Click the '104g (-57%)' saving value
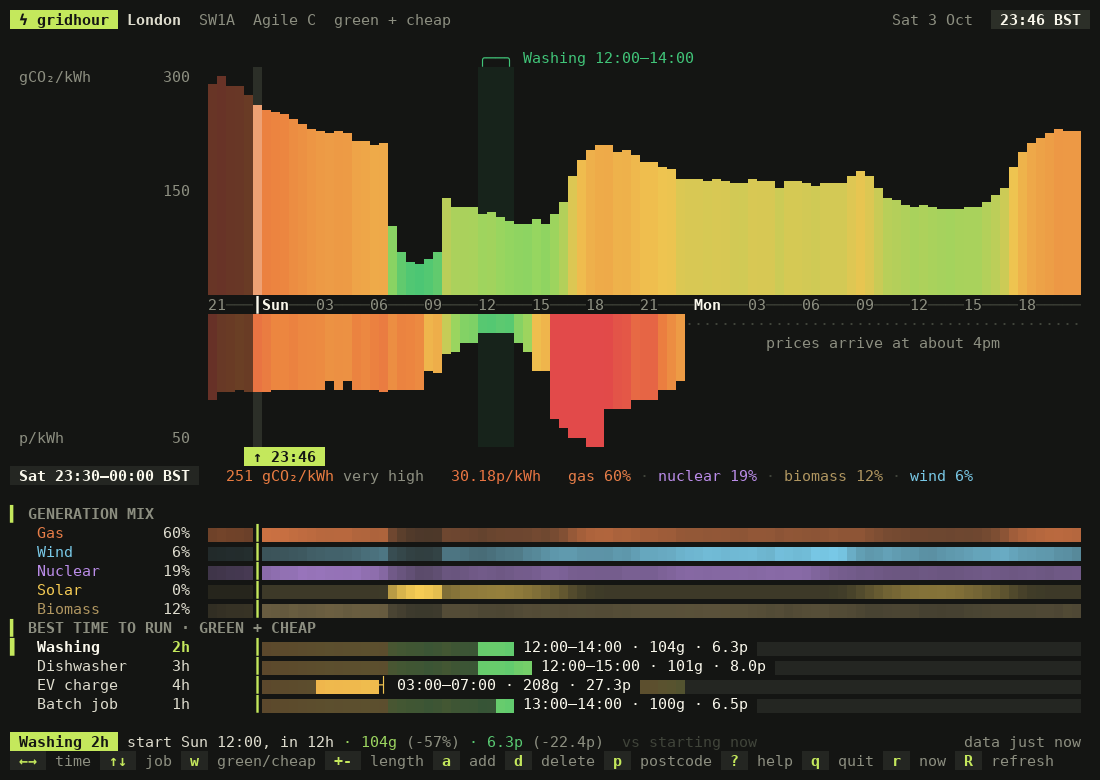The image size is (1100, 780). [x=410, y=741]
